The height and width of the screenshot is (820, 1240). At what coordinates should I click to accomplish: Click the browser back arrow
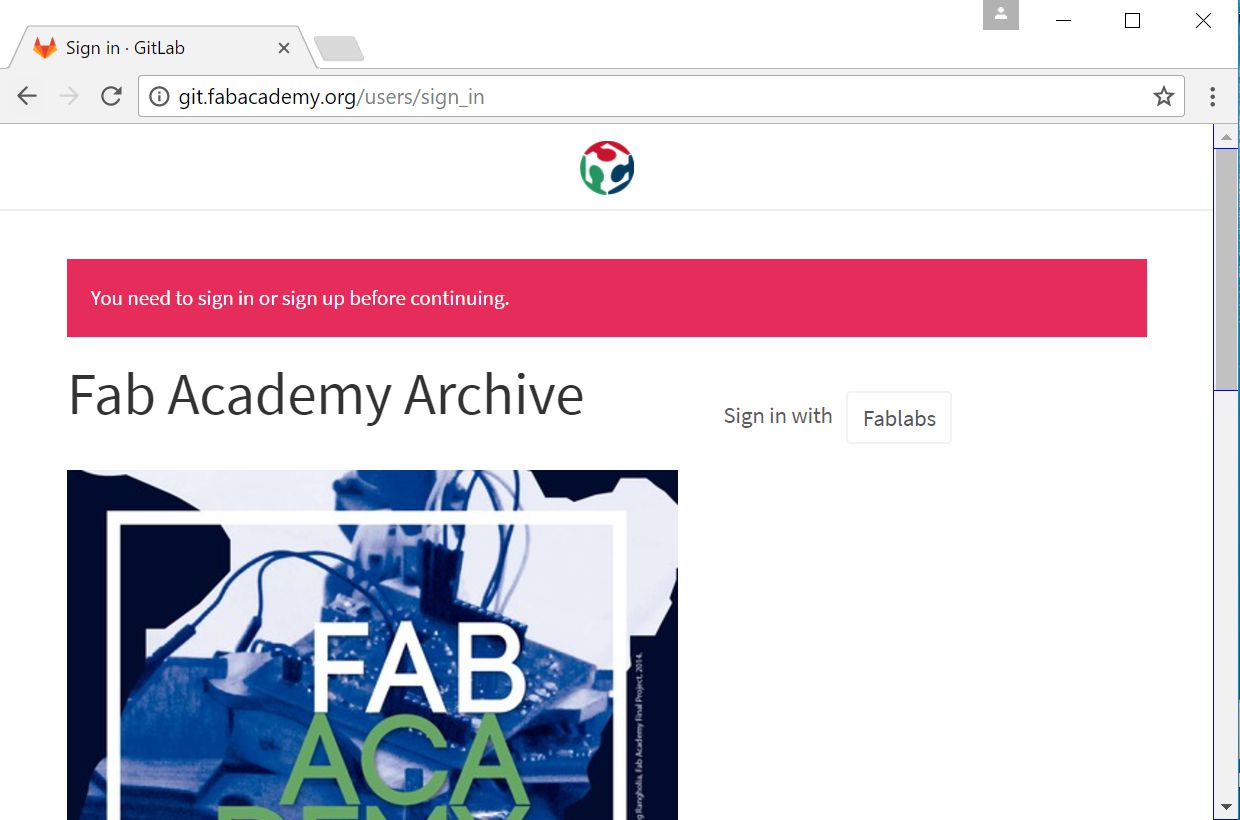(27, 96)
